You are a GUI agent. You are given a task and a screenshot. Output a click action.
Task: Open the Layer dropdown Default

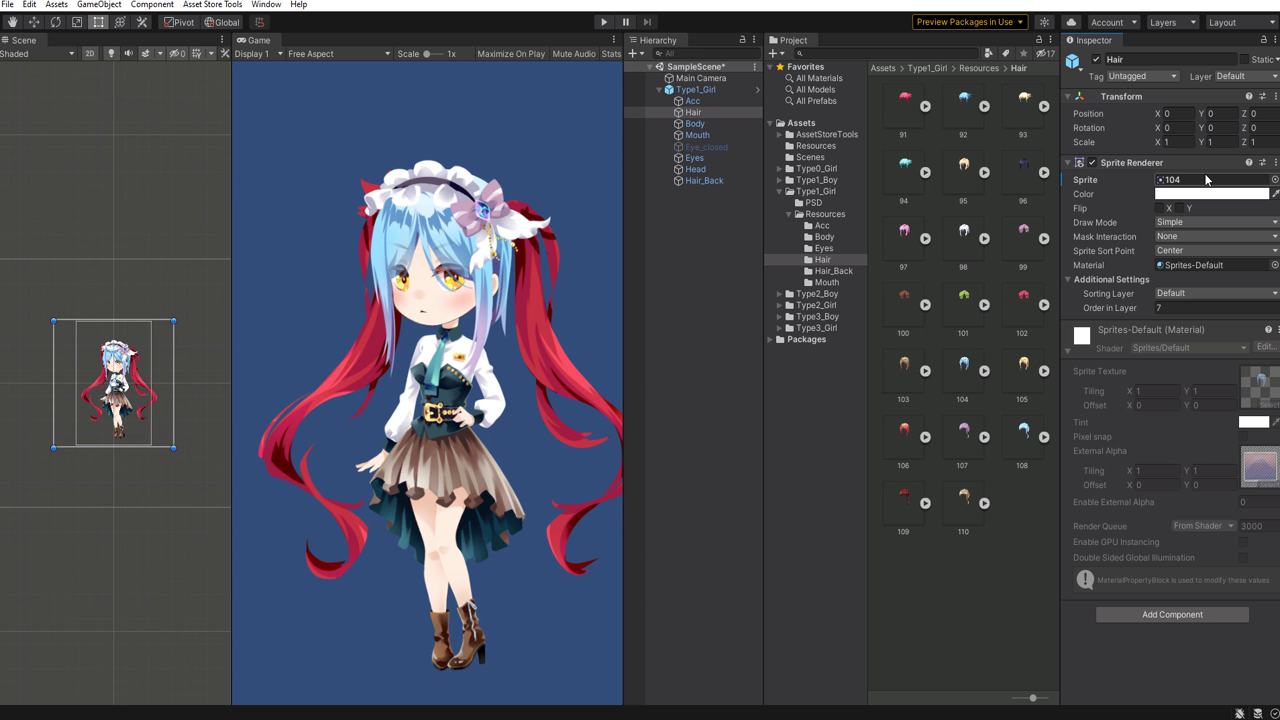click(1247, 76)
